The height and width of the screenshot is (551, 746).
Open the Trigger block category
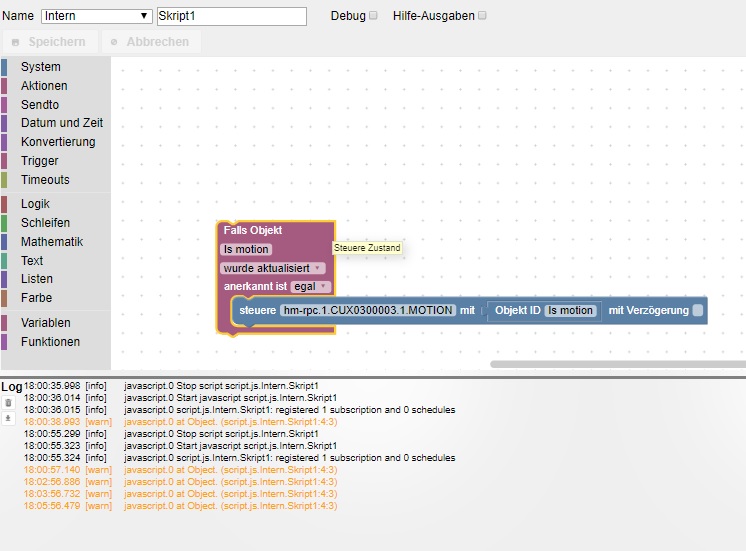pyautogui.click(x=56, y=161)
